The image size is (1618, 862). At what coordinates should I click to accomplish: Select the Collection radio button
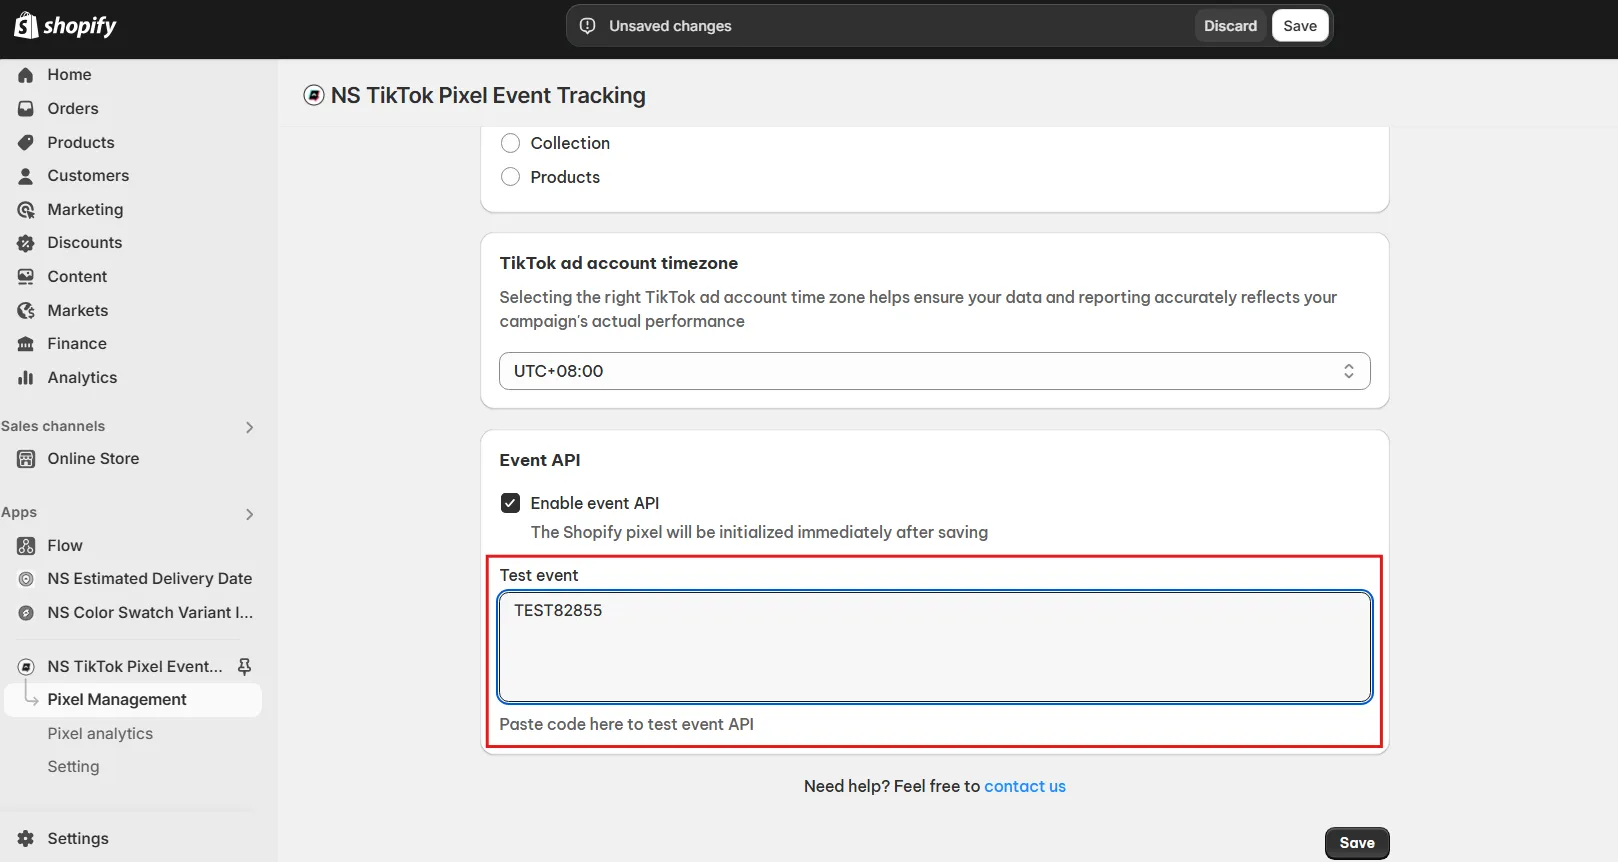[x=510, y=143]
